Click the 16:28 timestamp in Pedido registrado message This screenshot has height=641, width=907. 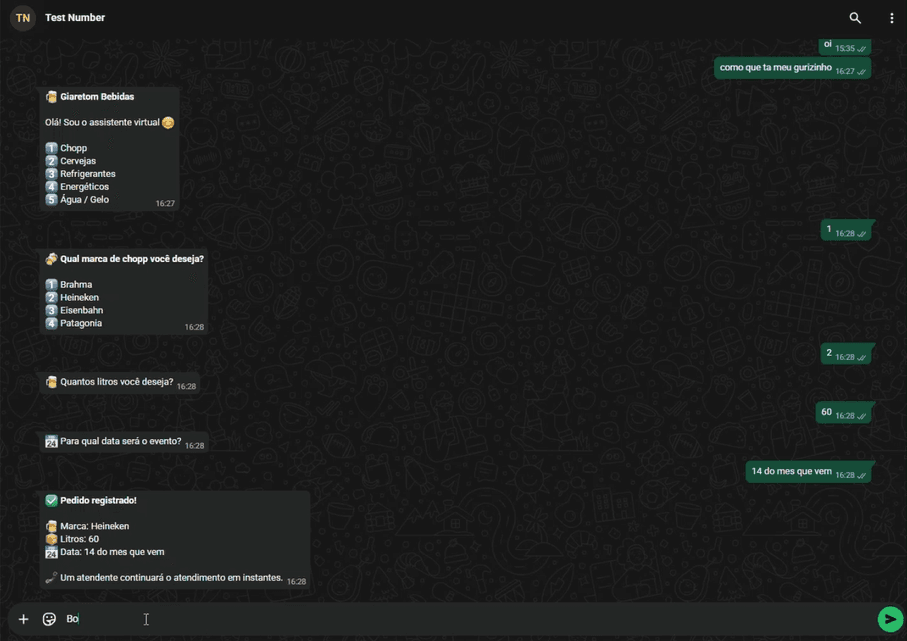coord(296,581)
